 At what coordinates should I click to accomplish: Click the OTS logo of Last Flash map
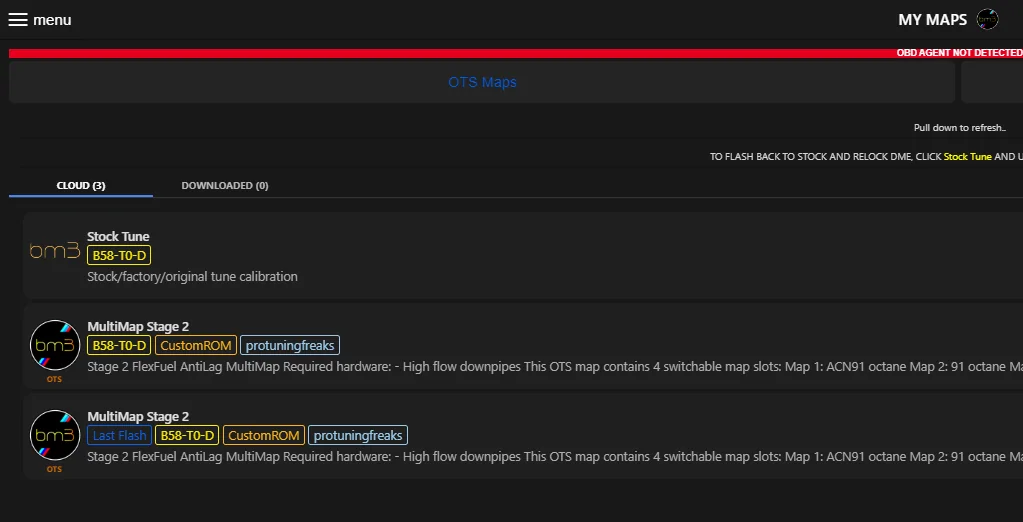point(55,435)
